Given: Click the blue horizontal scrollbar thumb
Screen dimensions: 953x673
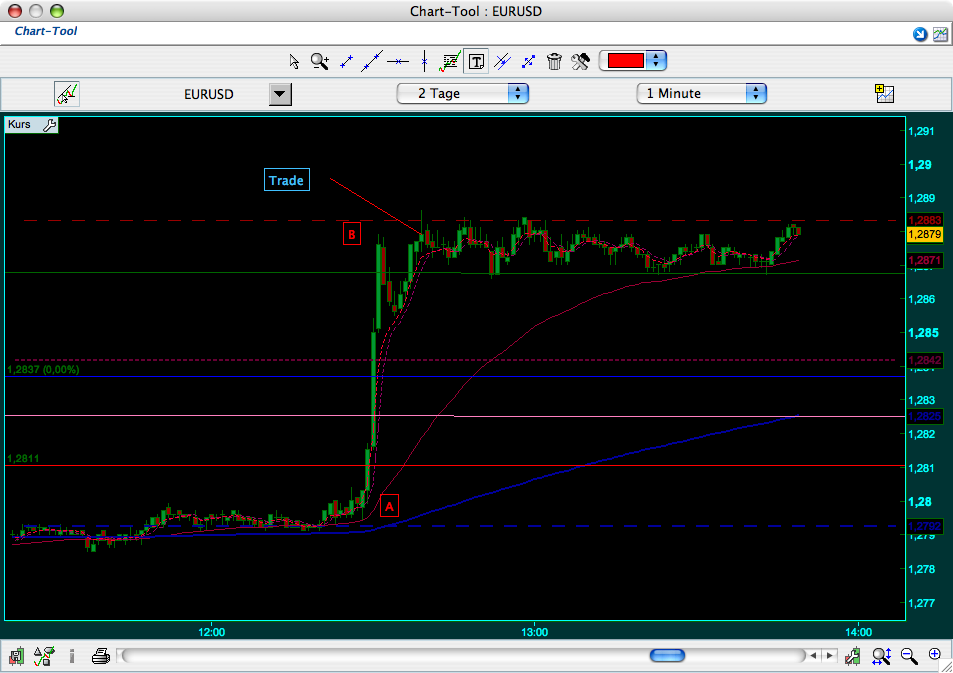Looking at the screenshot, I should (x=667, y=655).
